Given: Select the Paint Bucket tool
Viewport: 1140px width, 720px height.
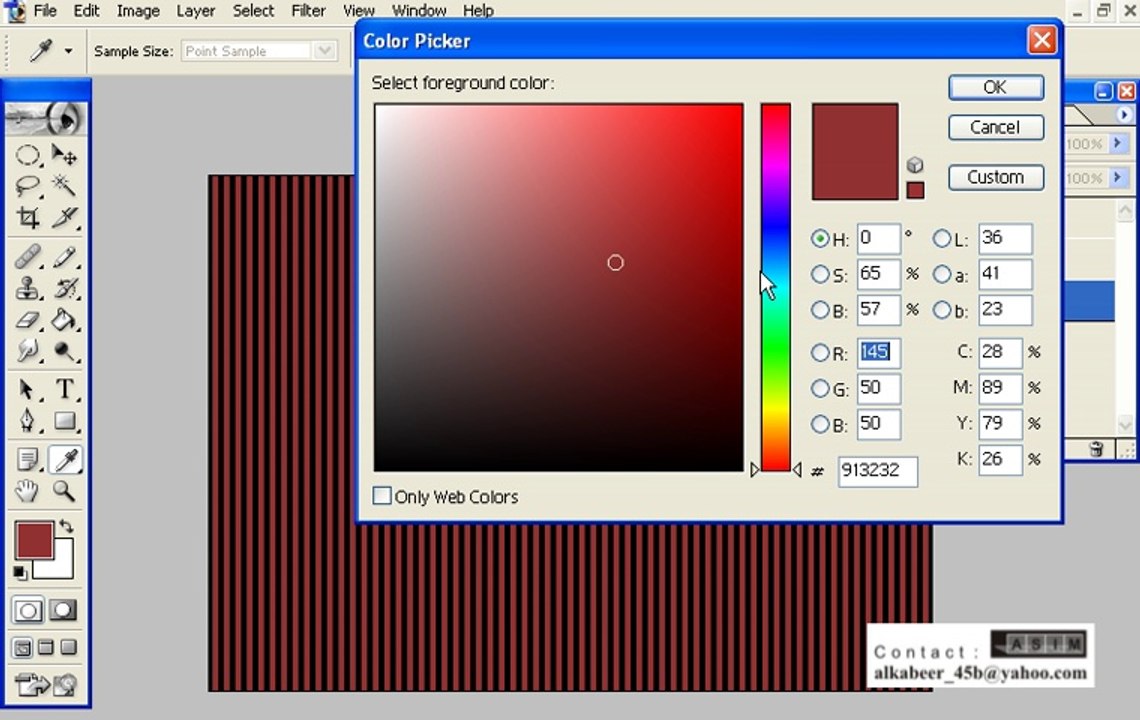Looking at the screenshot, I should click(x=64, y=319).
